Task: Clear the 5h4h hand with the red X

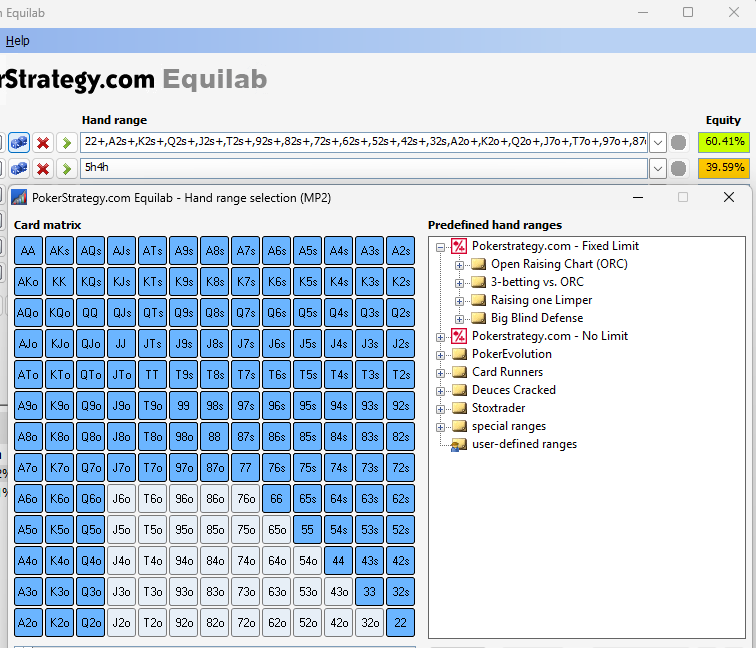Action: tap(43, 169)
